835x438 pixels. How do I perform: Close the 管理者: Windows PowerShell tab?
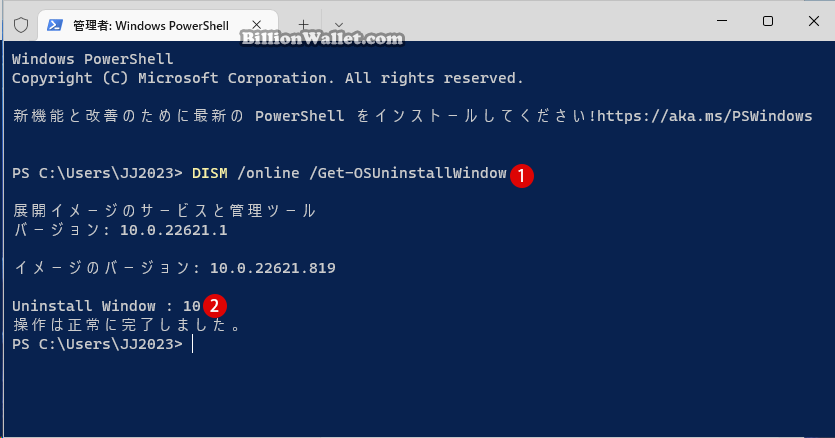pyautogui.click(x=257, y=25)
